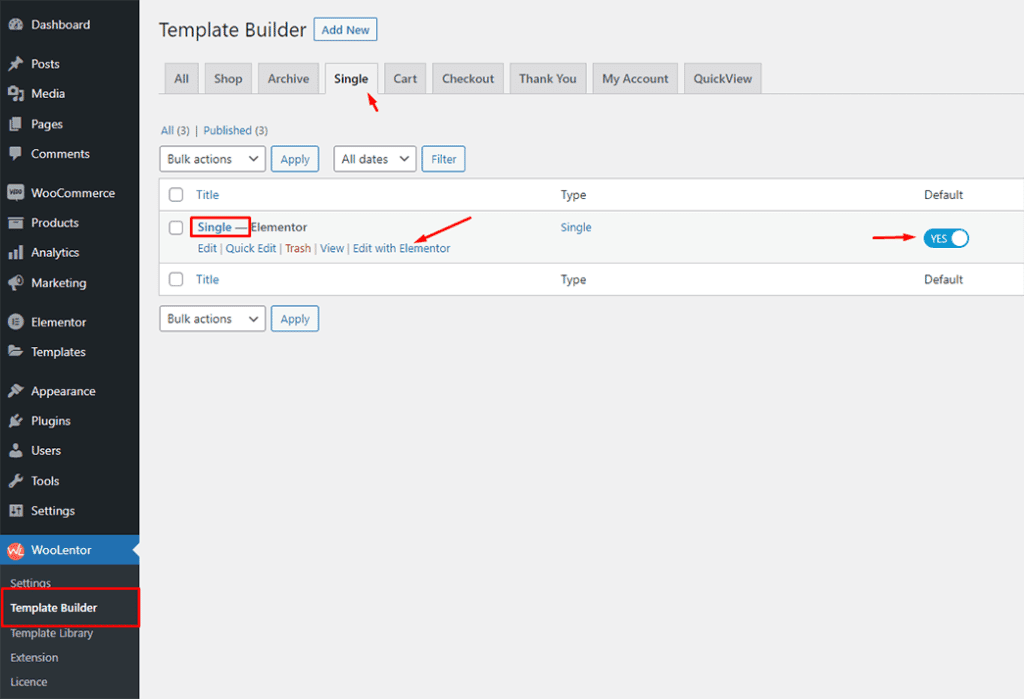Screen dimensions: 1024x699
Task: Expand the All dates filter dropdown
Action: [x=375, y=159]
